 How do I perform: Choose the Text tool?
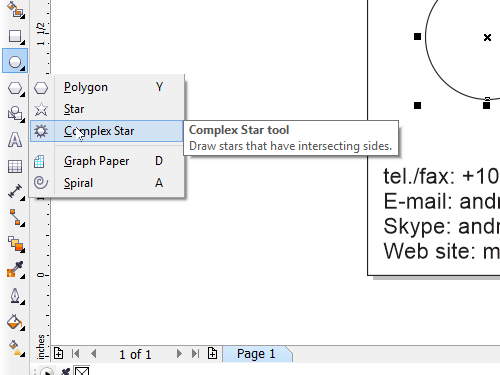coord(15,140)
